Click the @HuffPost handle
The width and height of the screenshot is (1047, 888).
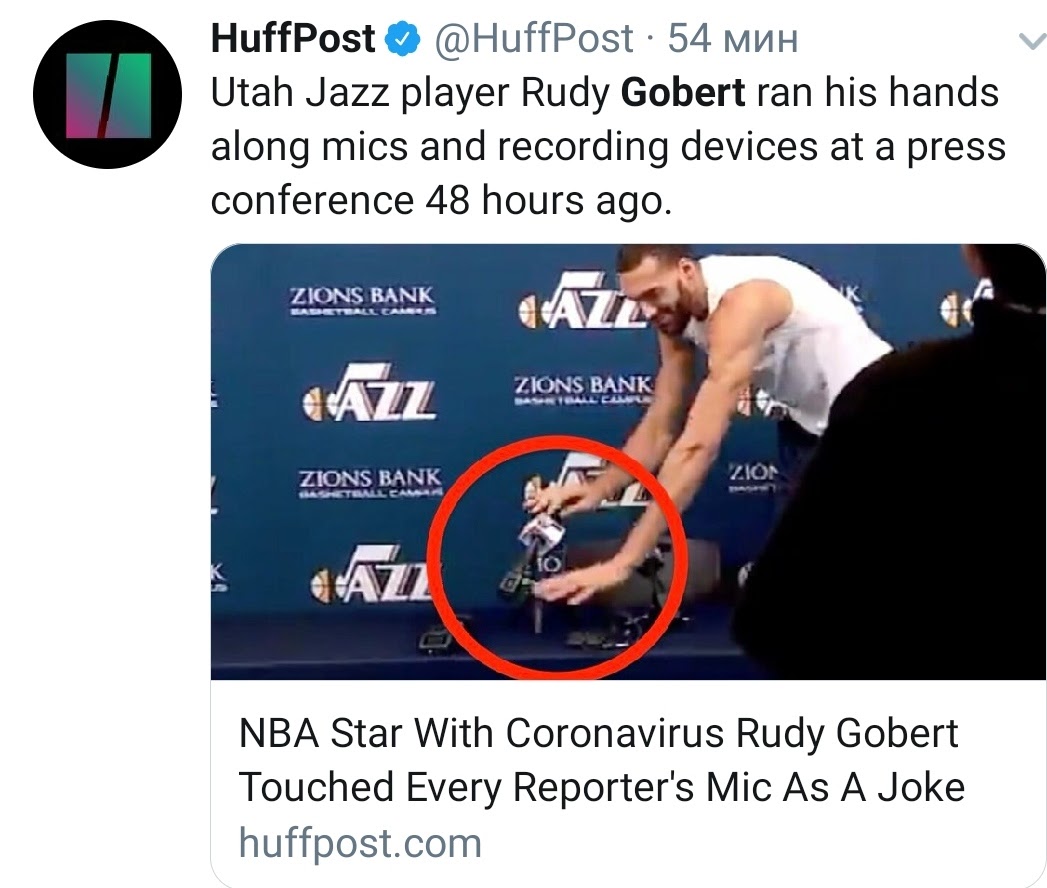[x=533, y=39]
